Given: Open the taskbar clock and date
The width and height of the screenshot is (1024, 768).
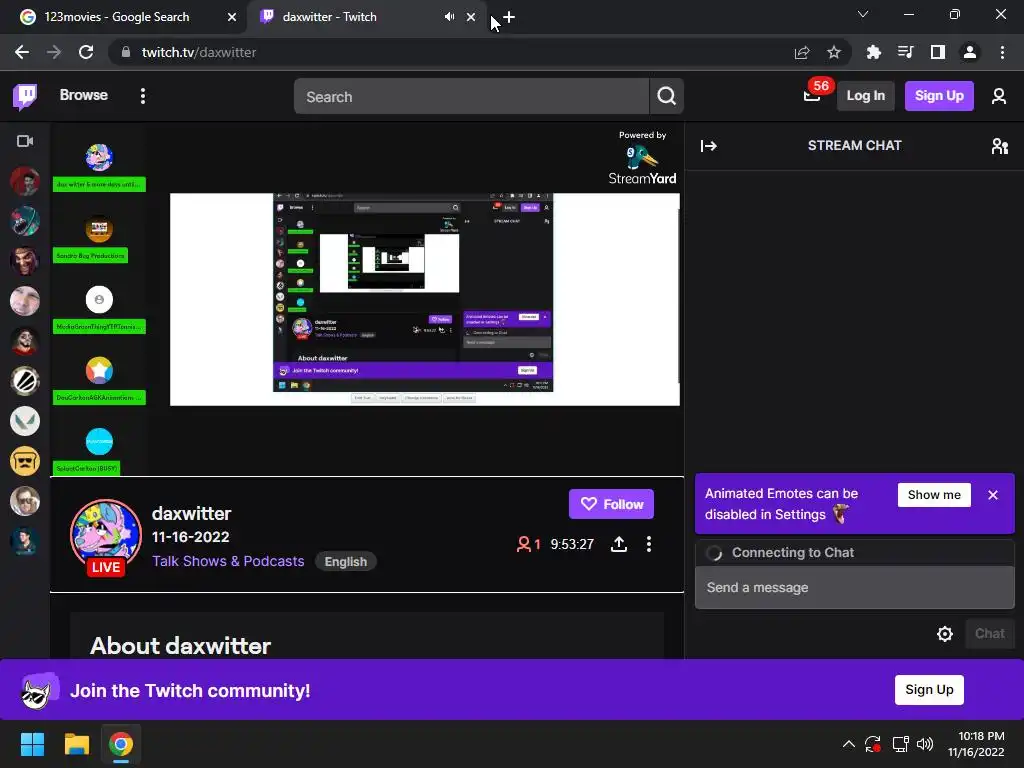Looking at the screenshot, I should click(x=976, y=744).
